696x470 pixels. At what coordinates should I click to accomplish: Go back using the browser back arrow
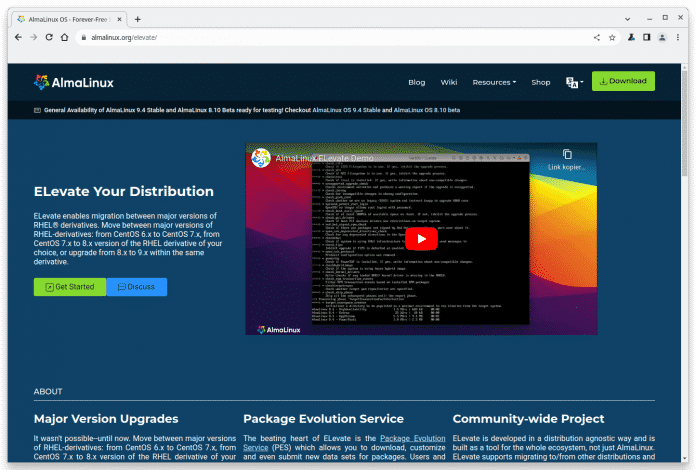click(x=18, y=37)
